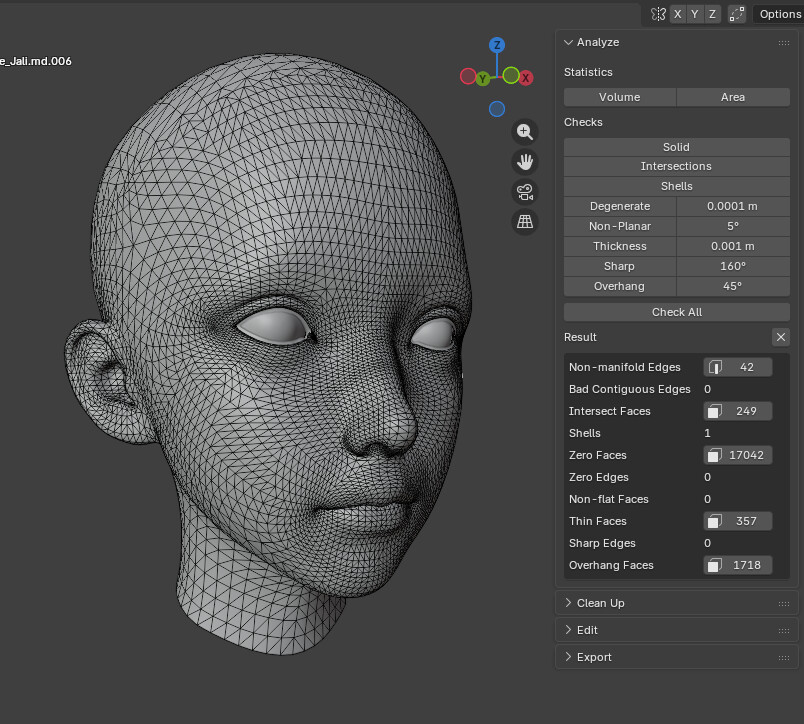The width and height of the screenshot is (804, 724).
Task: Click the Export panel drag grip
Action: coord(783,657)
